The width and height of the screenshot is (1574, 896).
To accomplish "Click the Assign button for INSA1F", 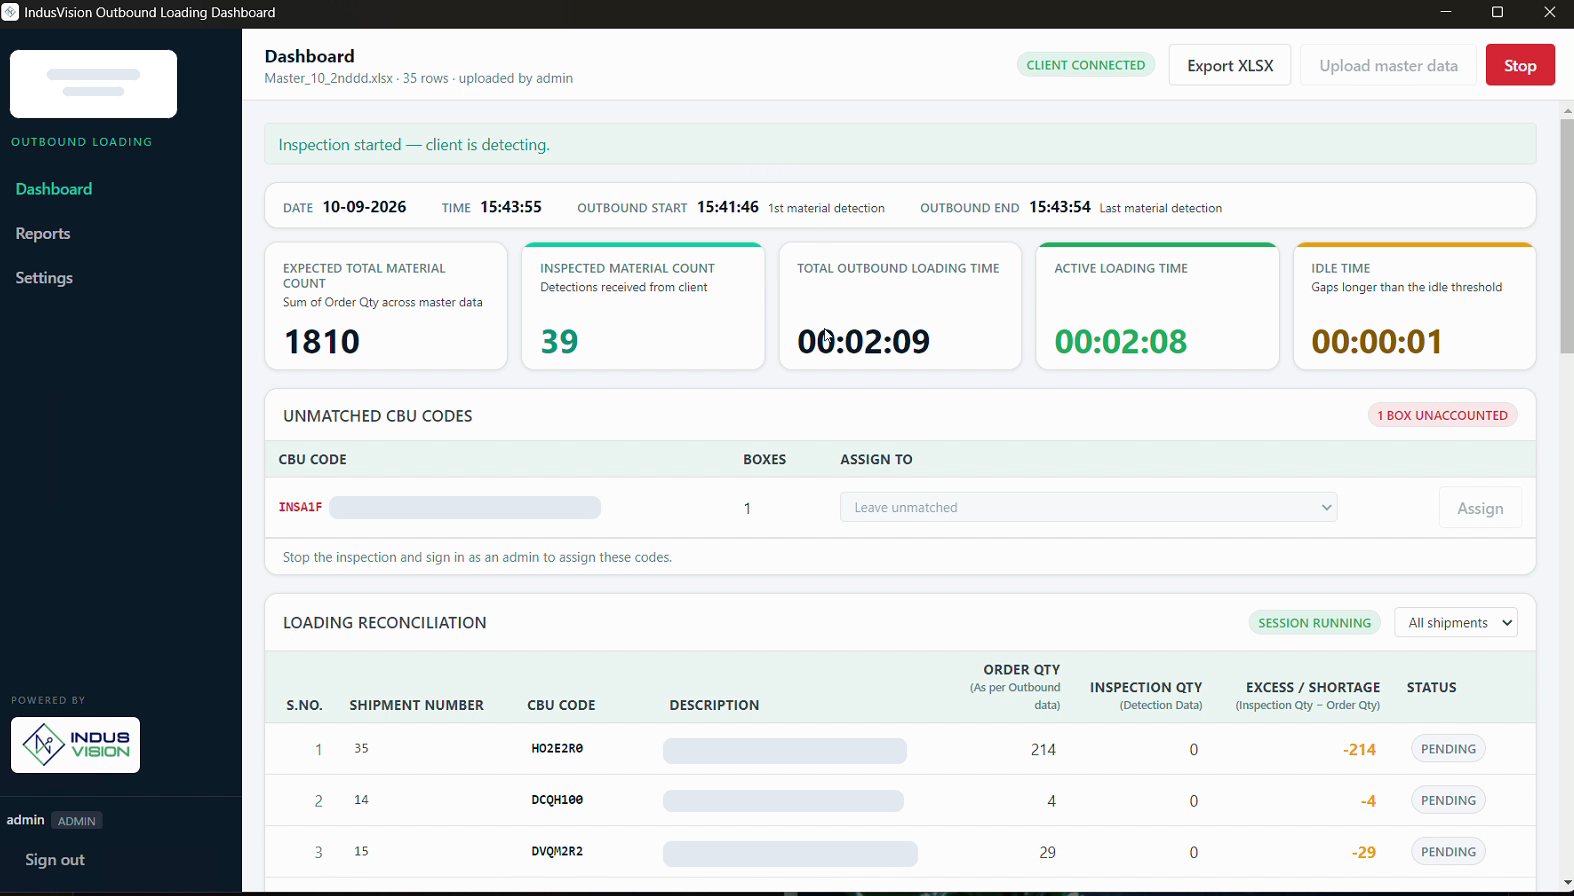I will [1480, 508].
